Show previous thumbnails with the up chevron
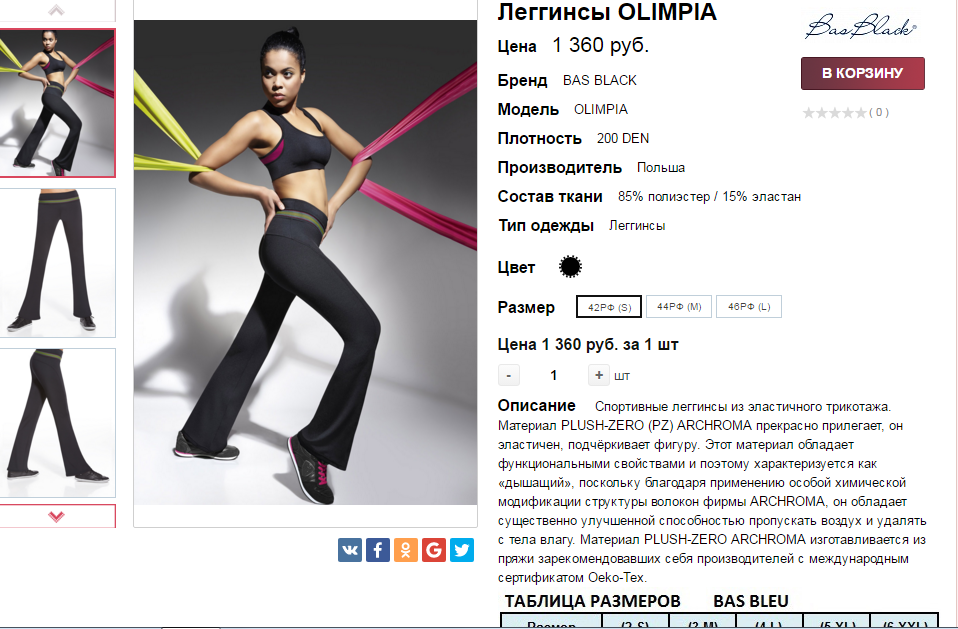958x629 pixels. pyautogui.click(x=56, y=10)
